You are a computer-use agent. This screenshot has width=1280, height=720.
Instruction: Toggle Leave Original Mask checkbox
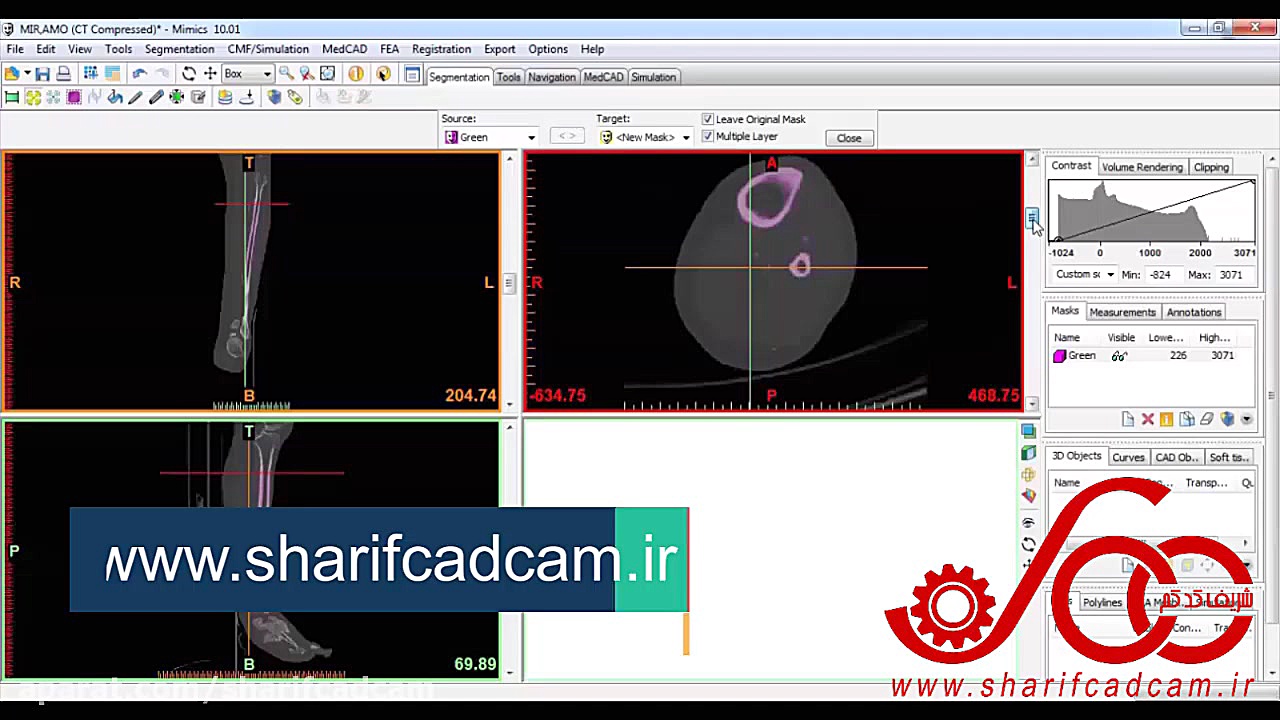[x=708, y=119]
